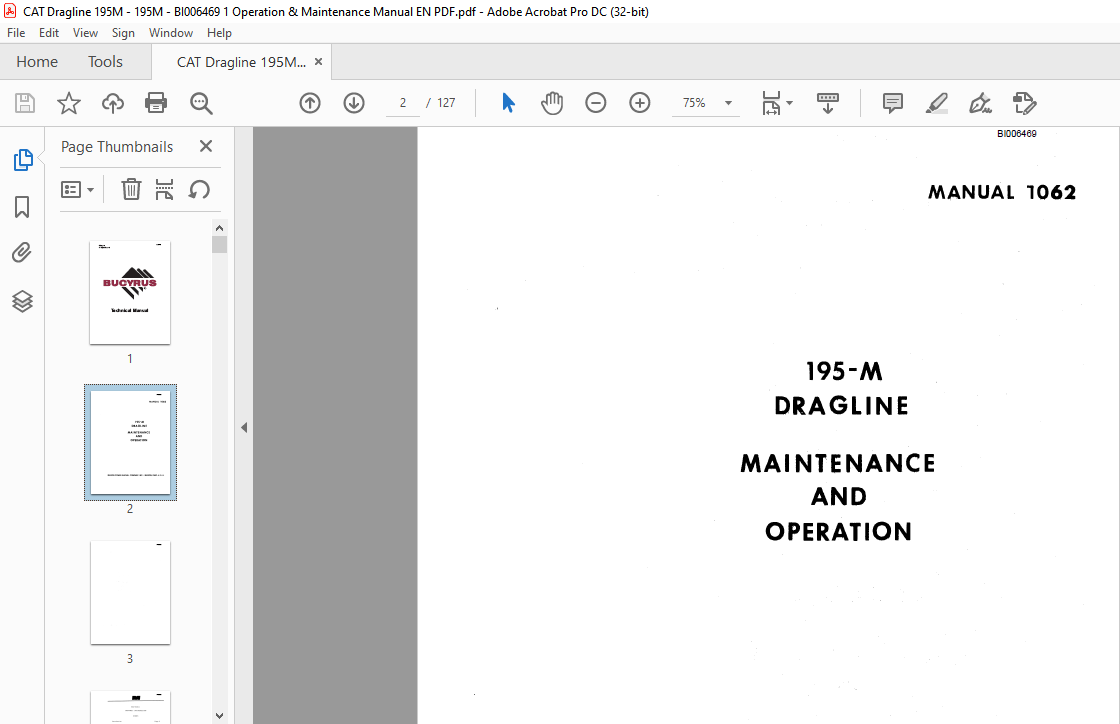Click the upload to cloud icon
The height and width of the screenshot is (724, 1120).
click(x=112, y=103)
